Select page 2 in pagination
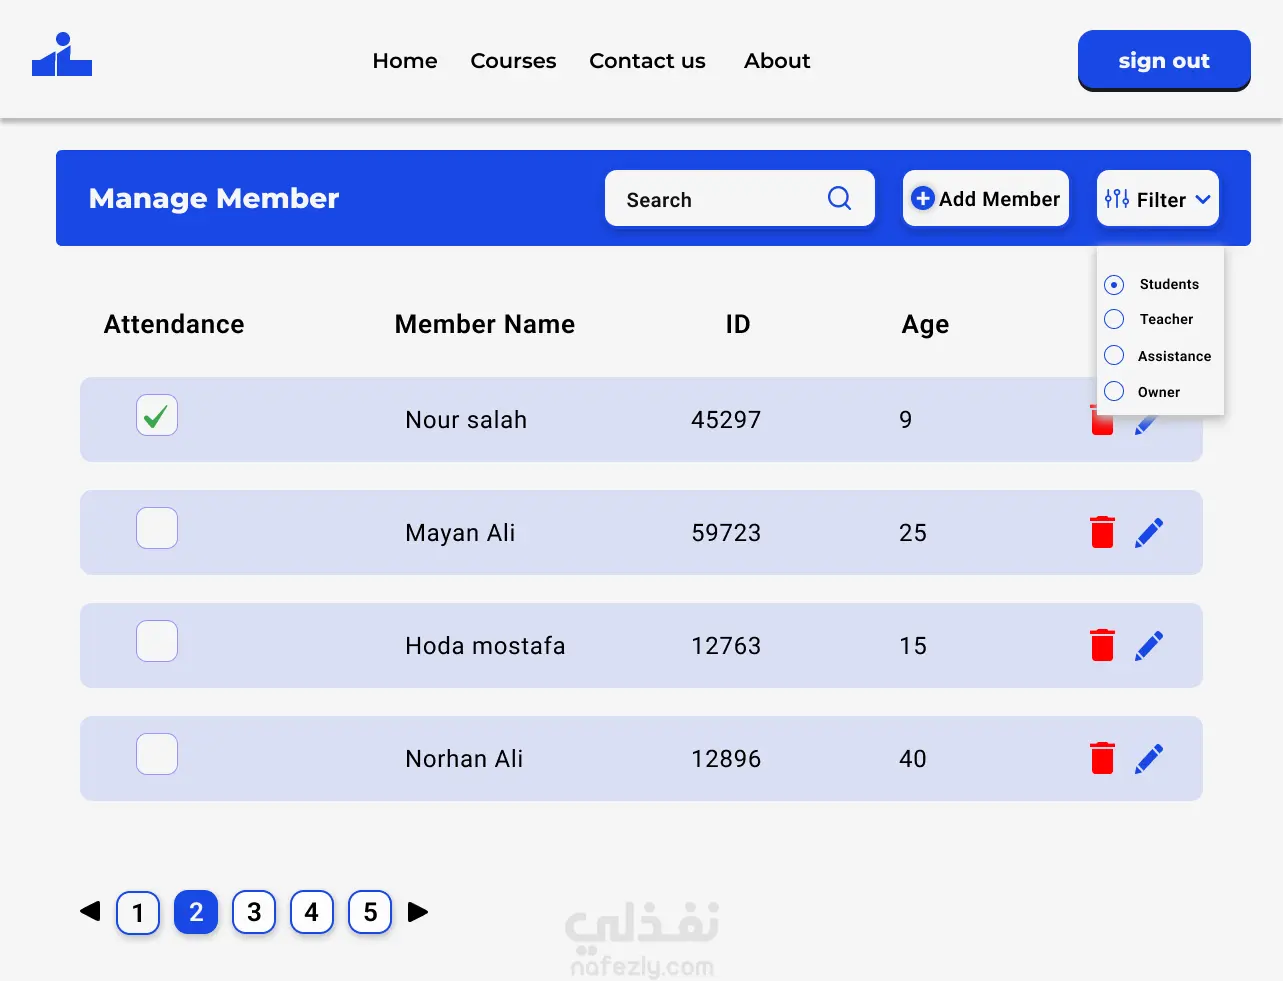 pyautogui.click(x=196, y=912)
